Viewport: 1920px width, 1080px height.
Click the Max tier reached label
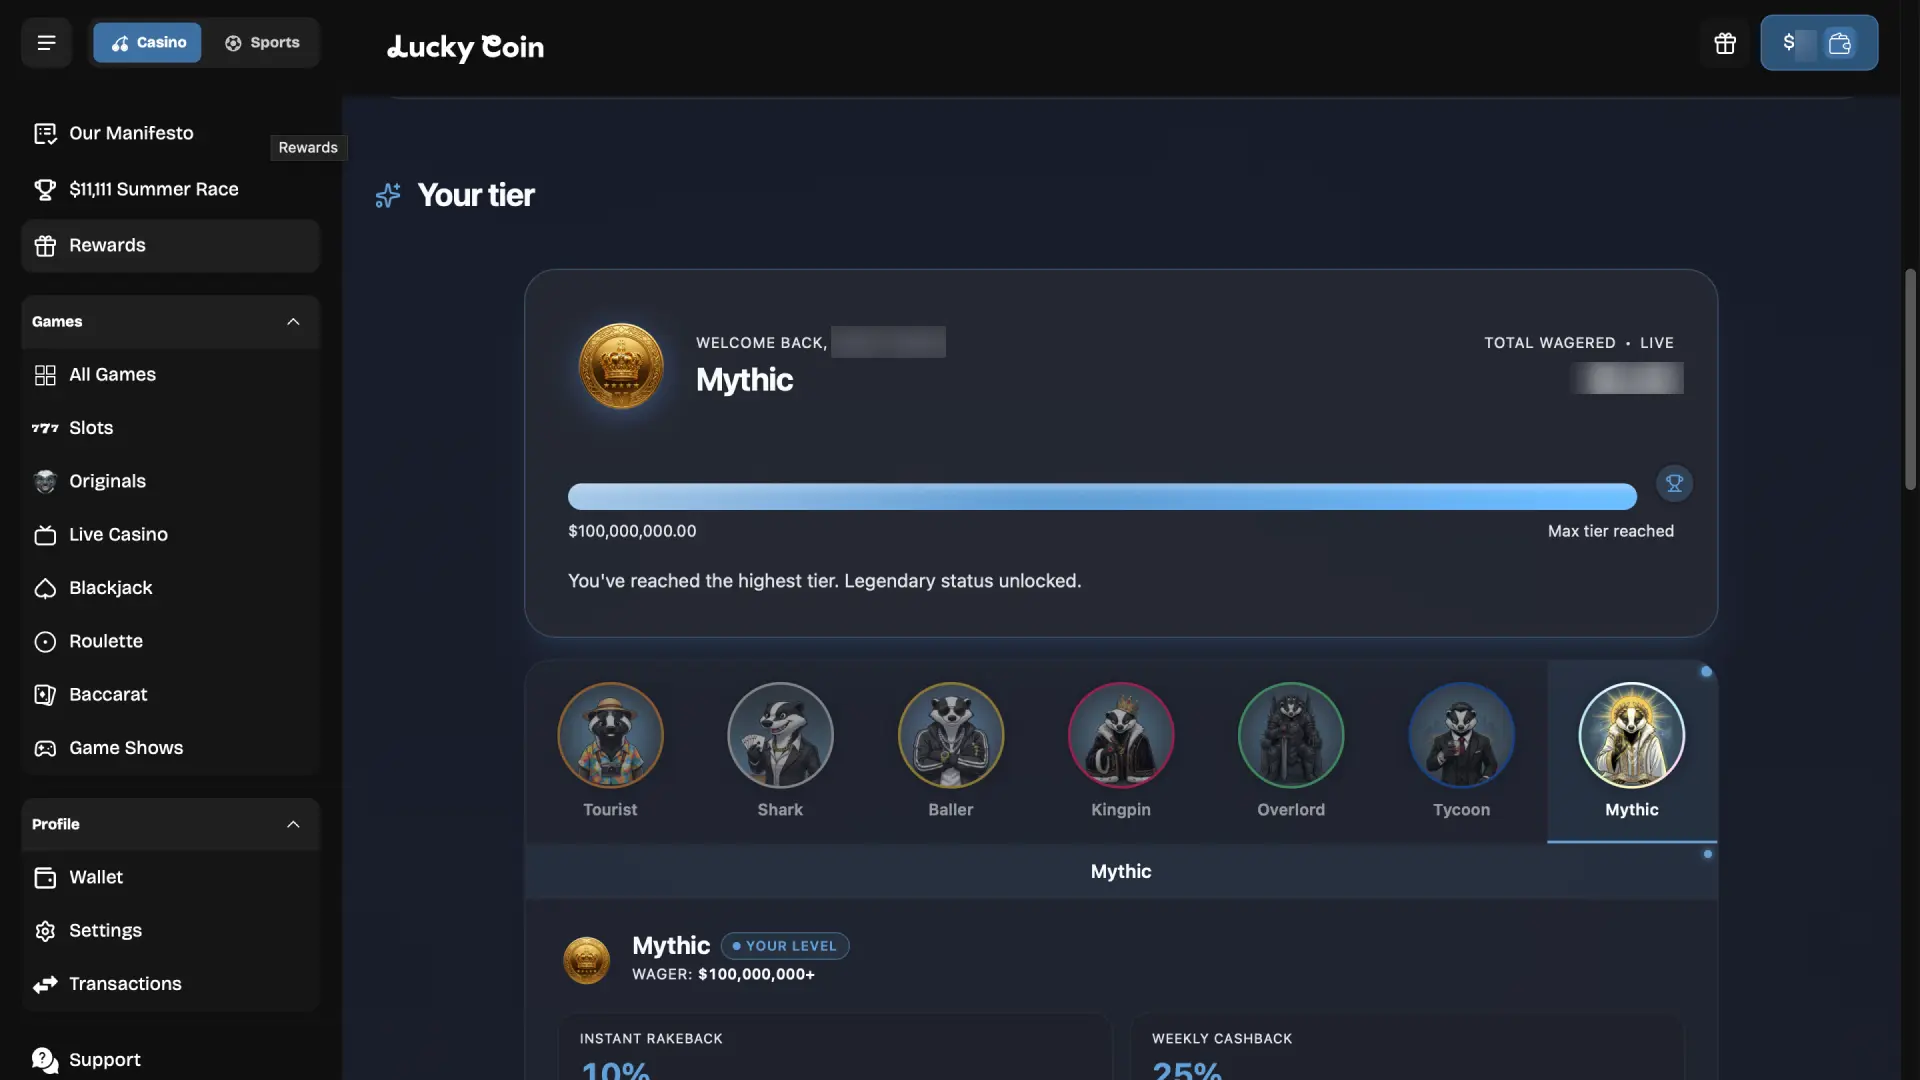[1610, 532]
